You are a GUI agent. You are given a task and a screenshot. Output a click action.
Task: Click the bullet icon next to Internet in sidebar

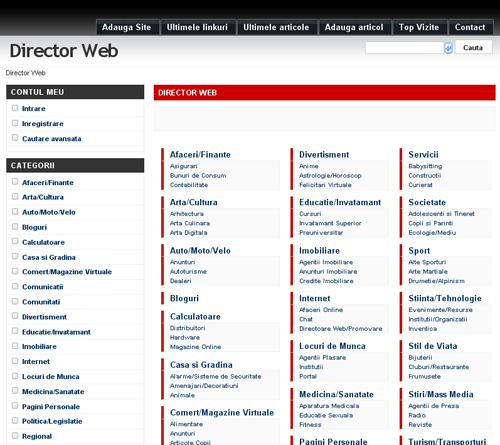(x=15, y=361)
